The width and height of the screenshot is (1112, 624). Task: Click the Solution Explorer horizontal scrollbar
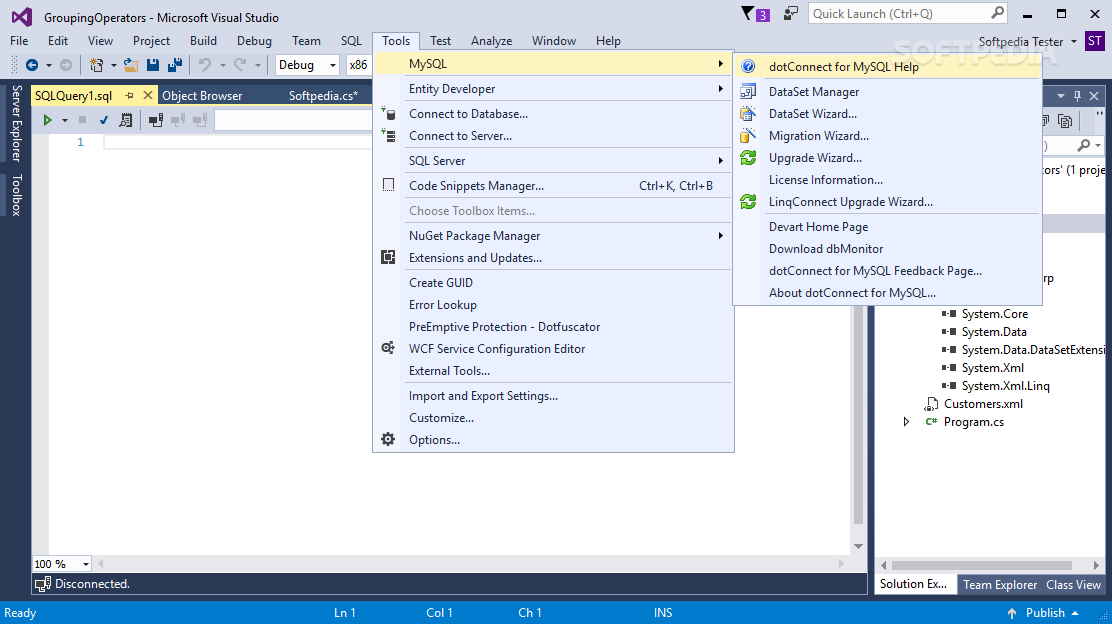[982, 565]
